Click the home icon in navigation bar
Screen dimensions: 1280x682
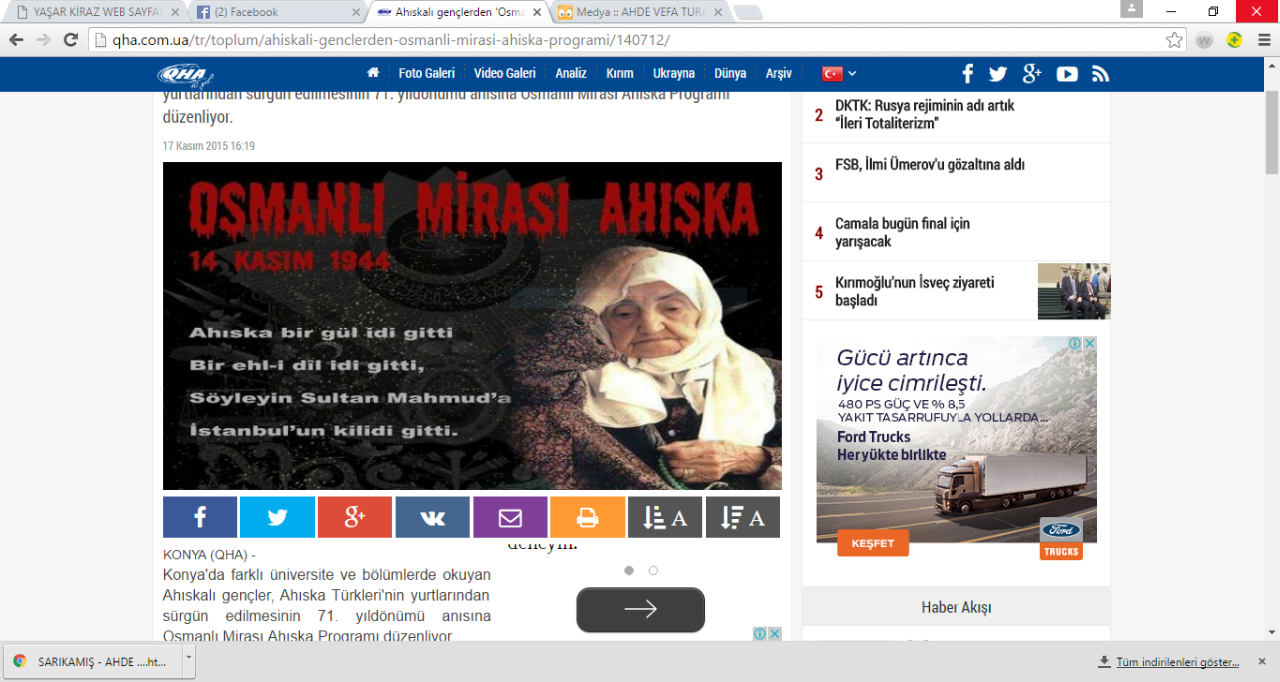(373, 73)
